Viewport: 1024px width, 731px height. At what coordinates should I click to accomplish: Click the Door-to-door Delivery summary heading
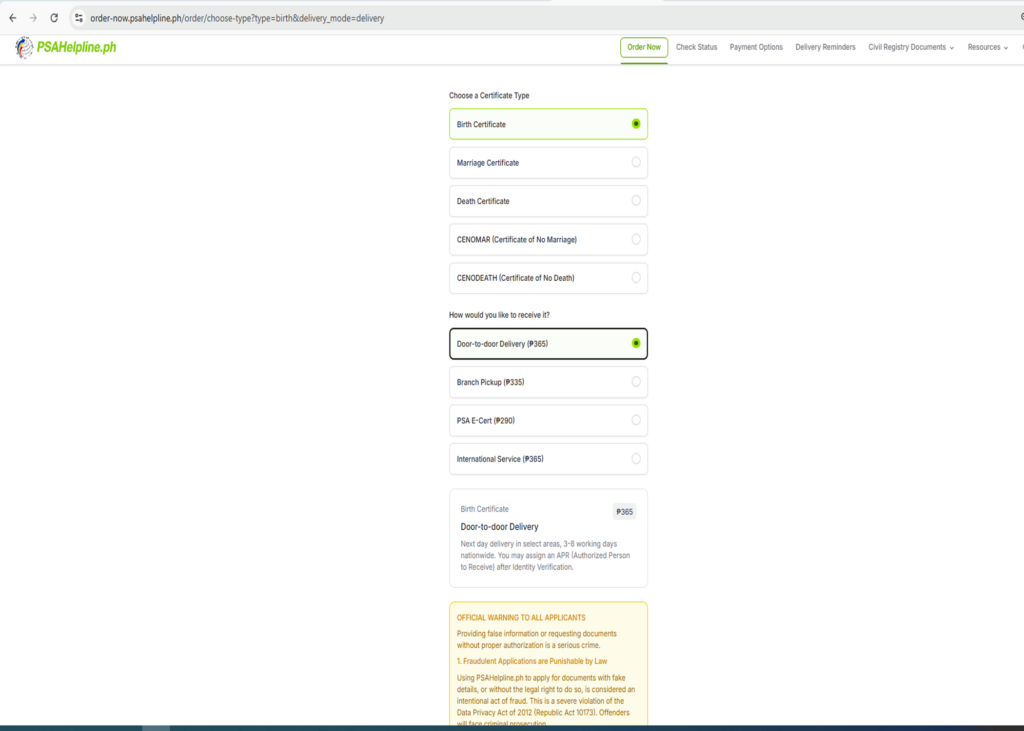pos(499,527)
